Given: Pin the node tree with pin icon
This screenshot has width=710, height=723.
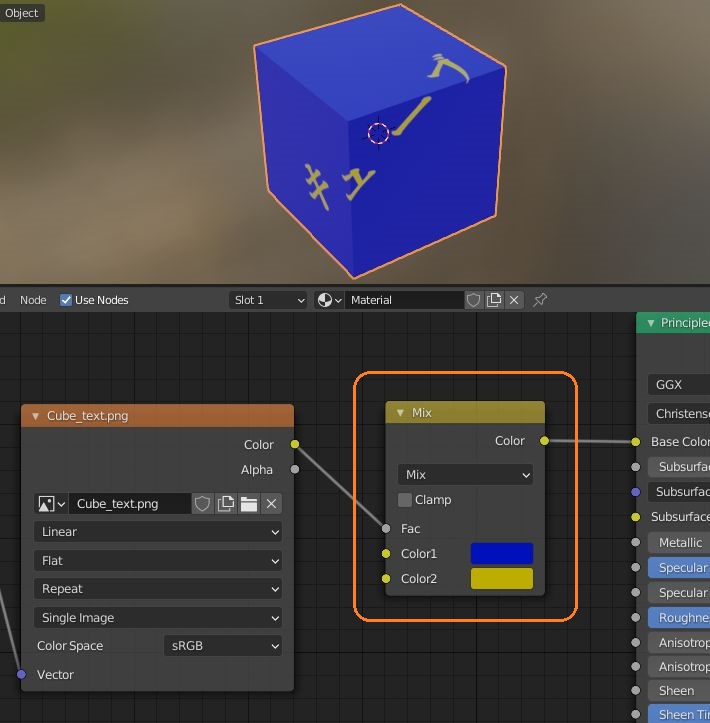Looking at the screenshot, I should pos(540,300).
